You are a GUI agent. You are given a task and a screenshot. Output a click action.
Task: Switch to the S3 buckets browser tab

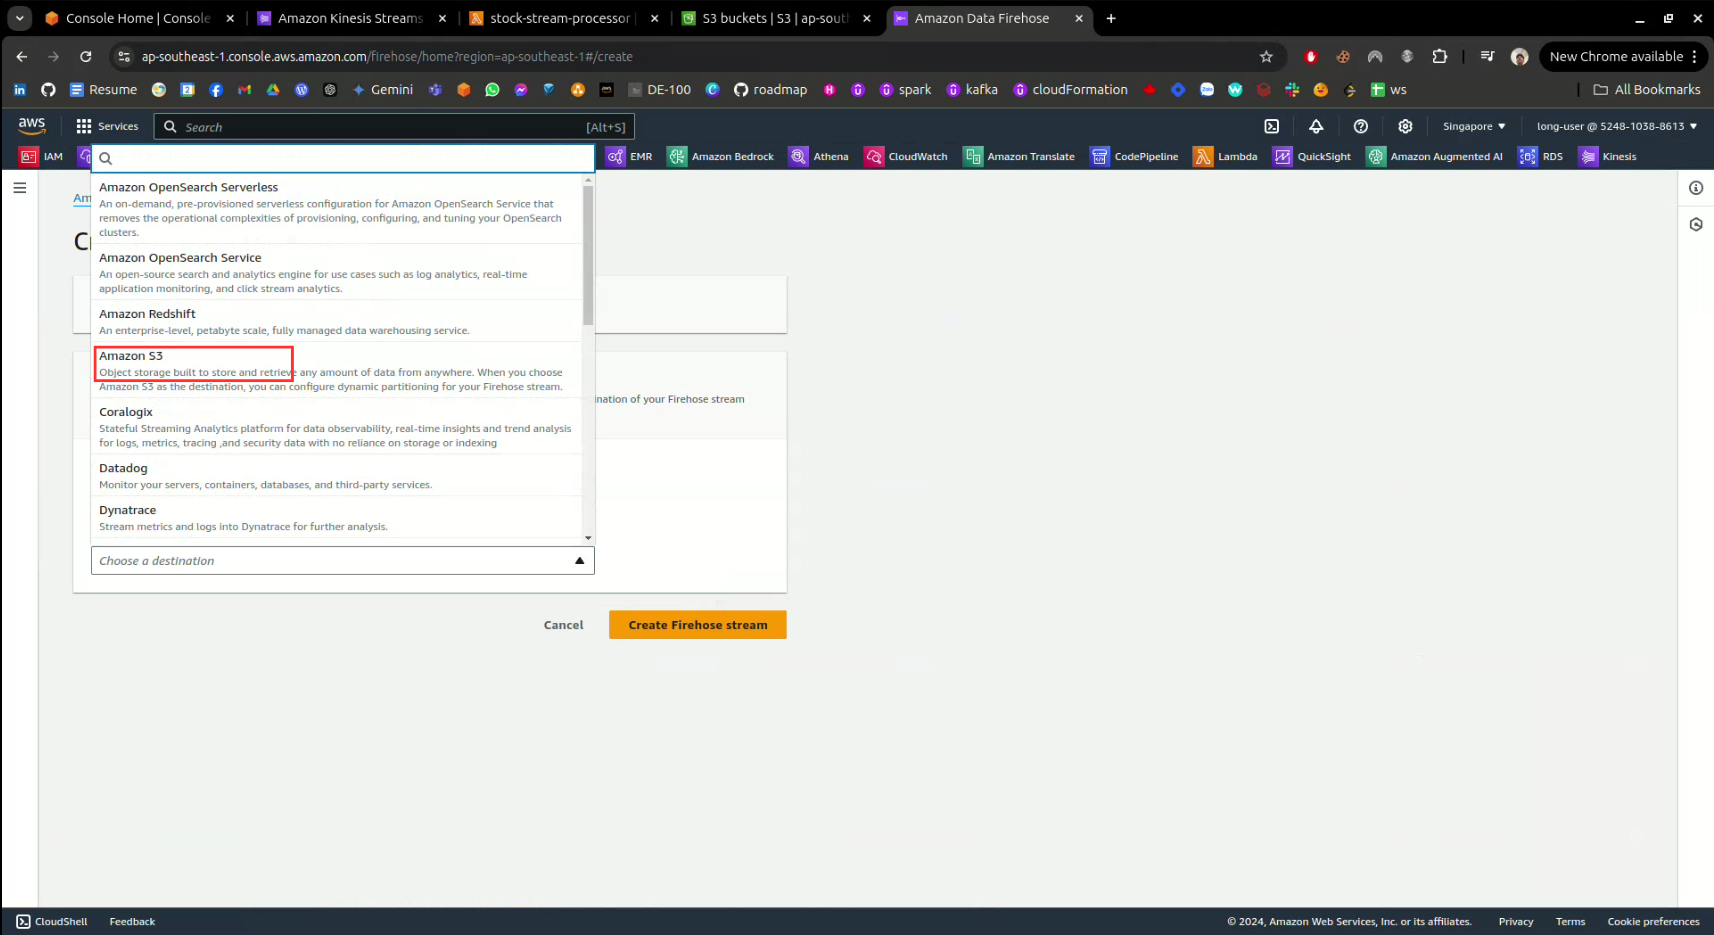click(x=775, y=18)
